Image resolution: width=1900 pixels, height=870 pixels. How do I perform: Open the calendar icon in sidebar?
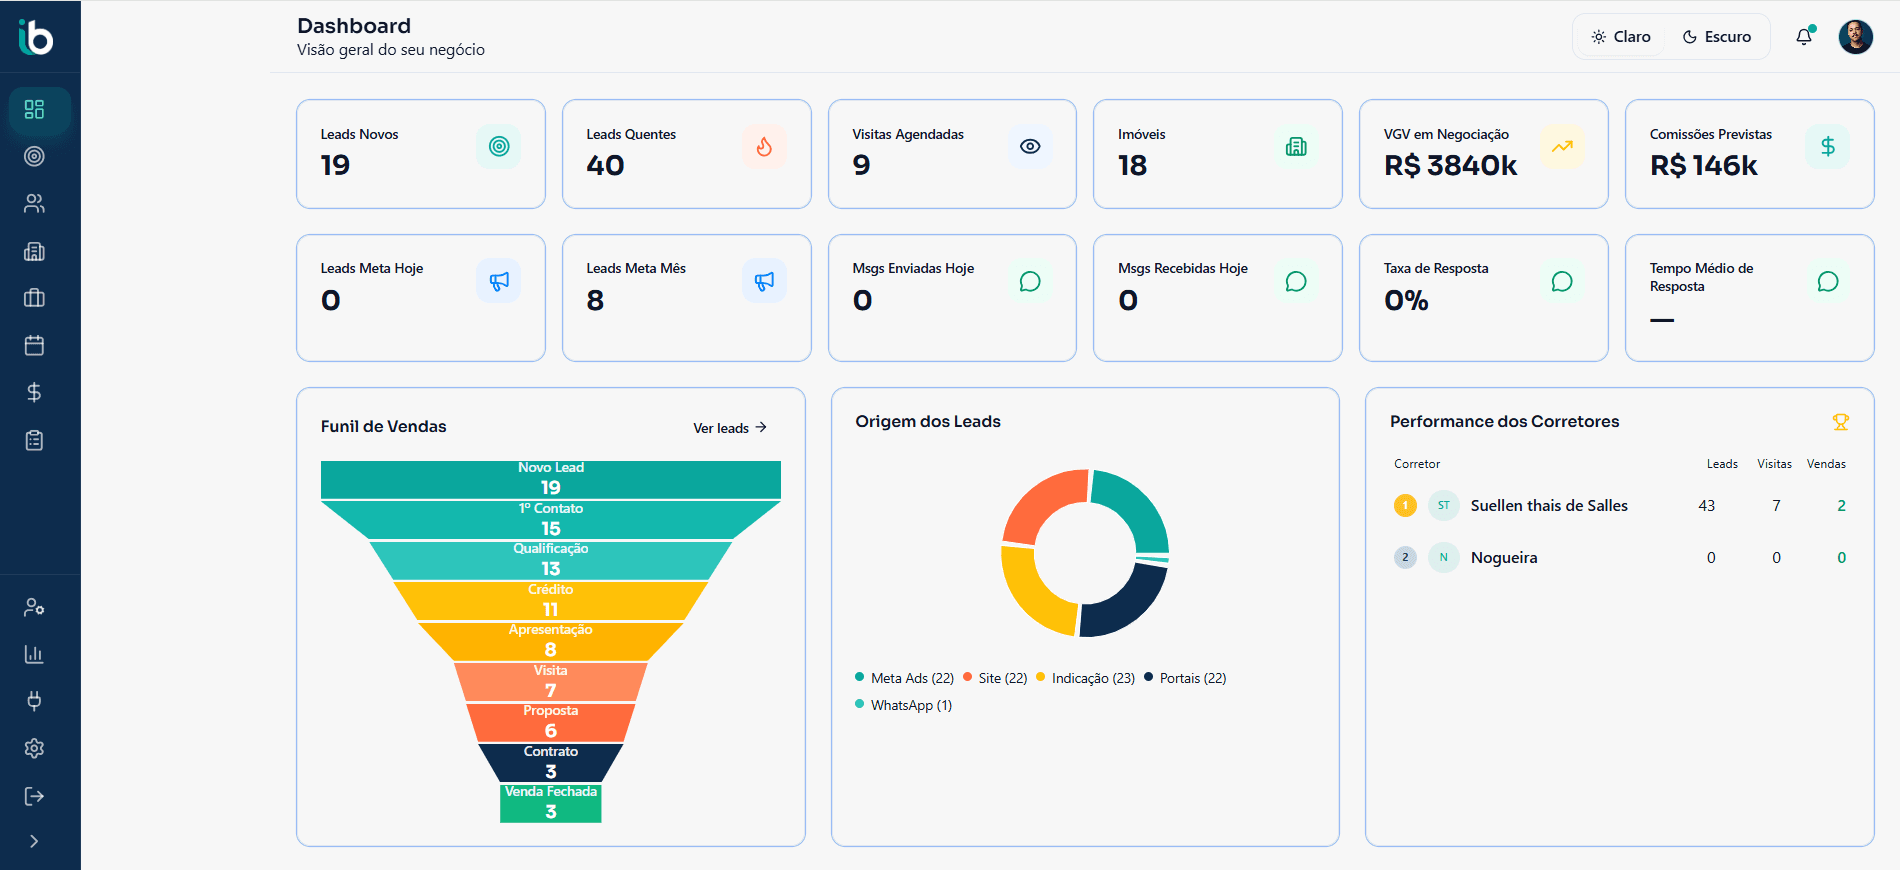[x=34, y=345]
